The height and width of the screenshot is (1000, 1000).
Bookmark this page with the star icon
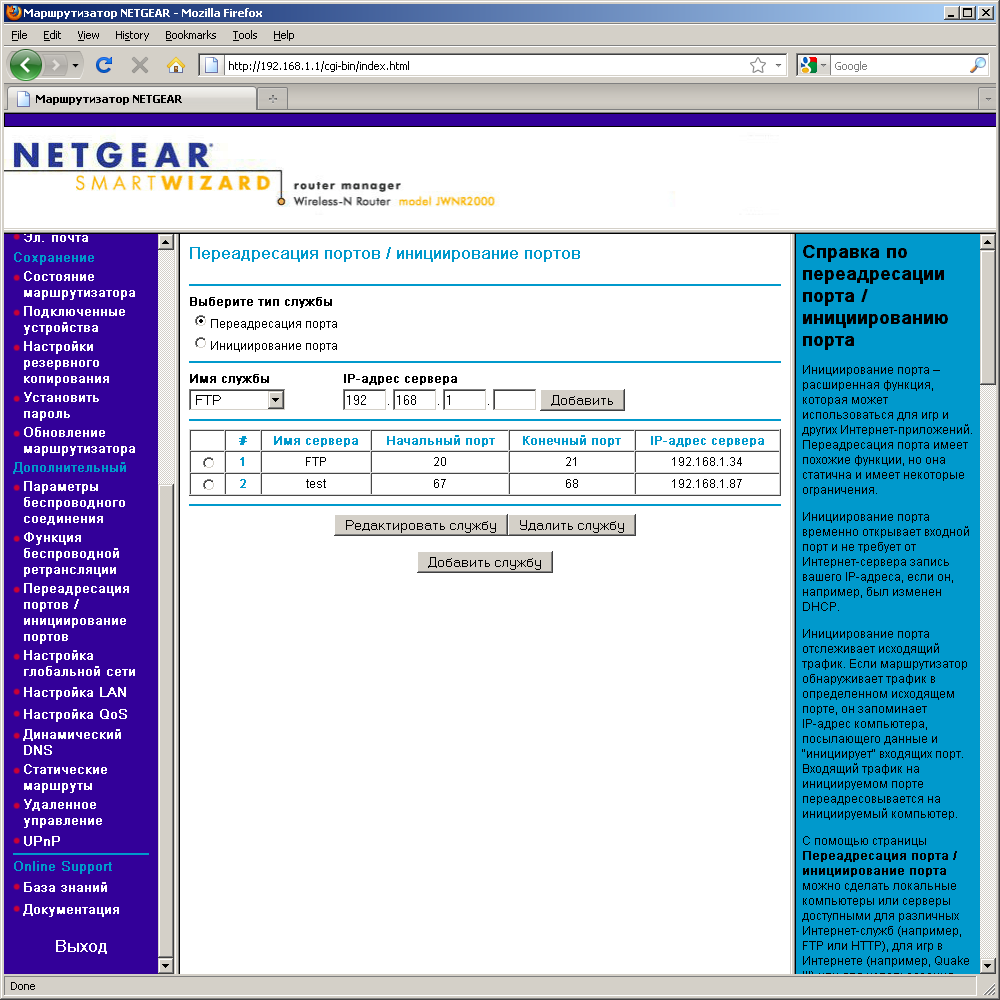(758, 65)
